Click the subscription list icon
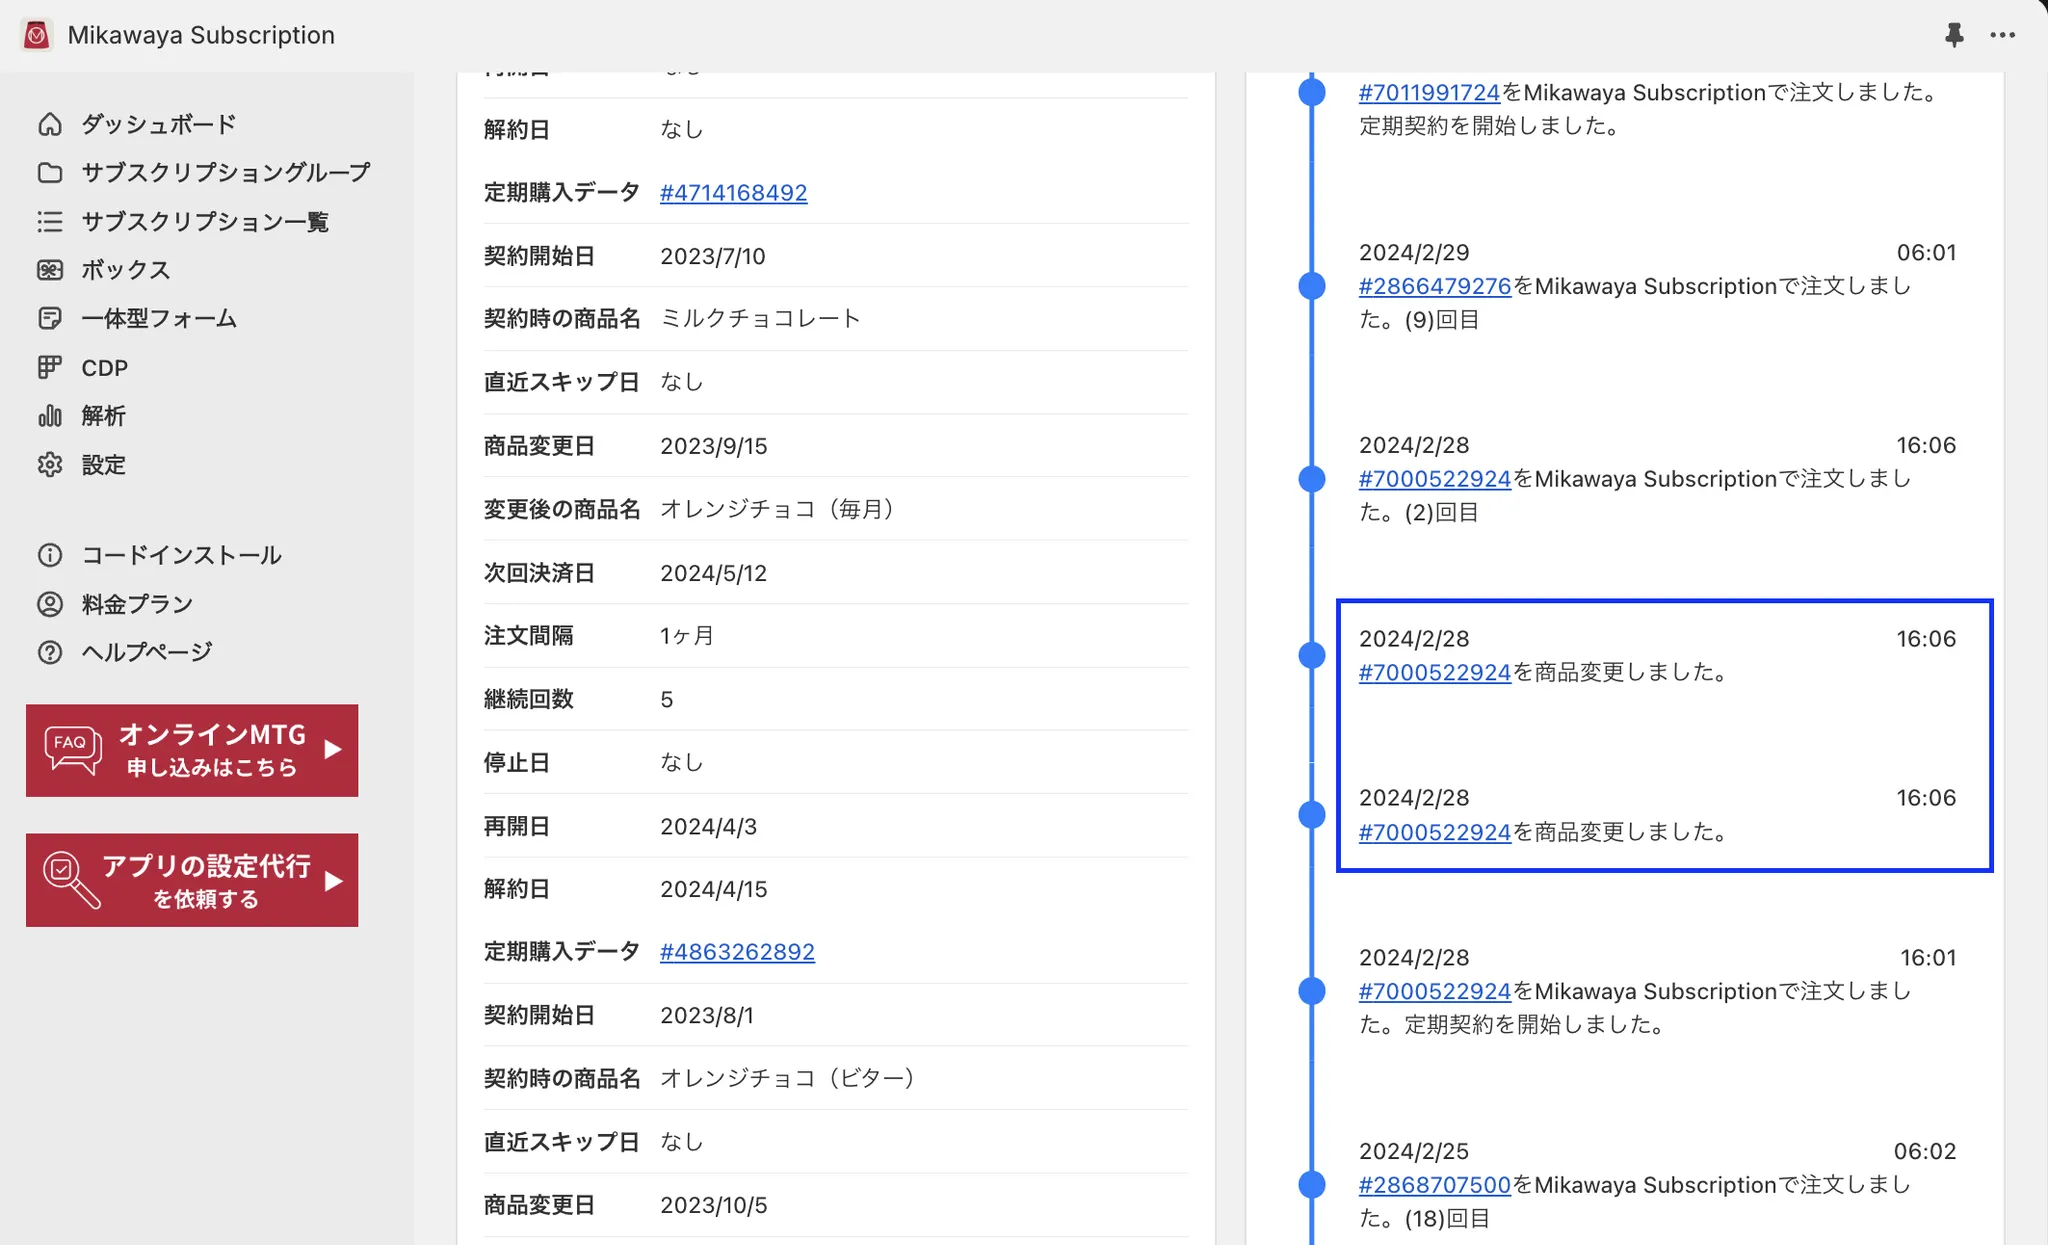 click(x=50, y=221)
